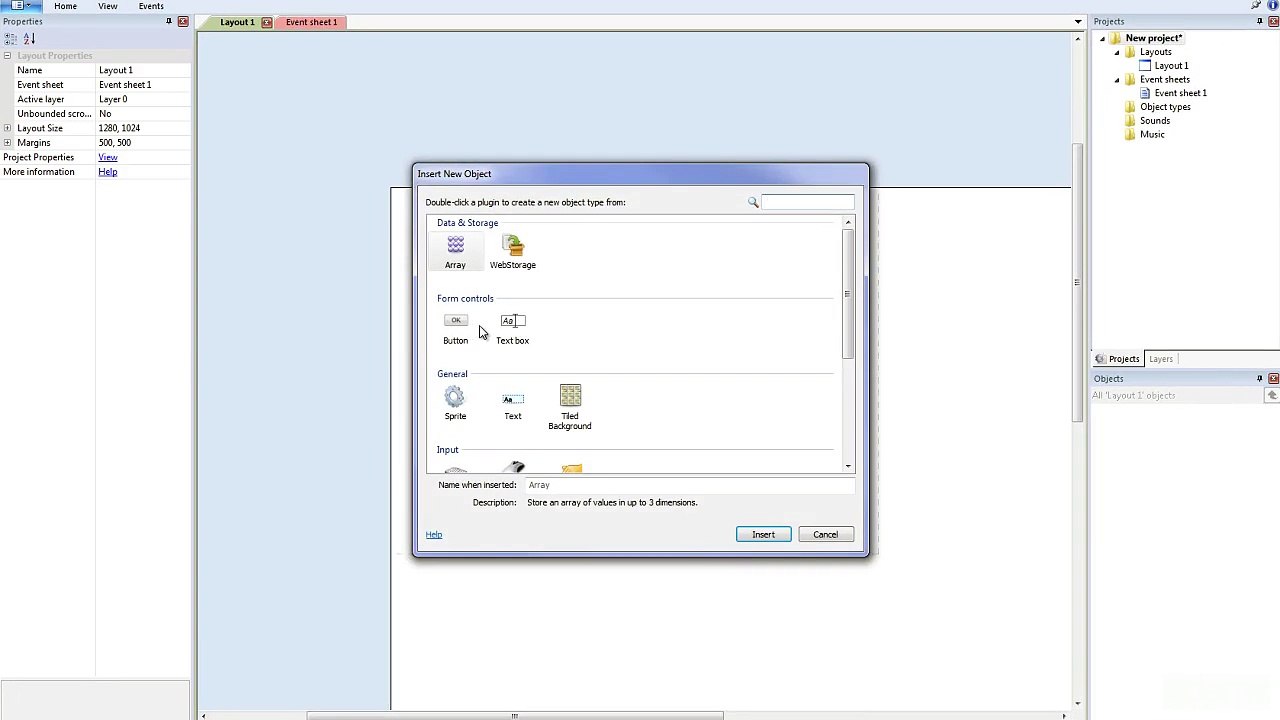Click the blue info icon at top right
This screenshot has height=720, width=1280.
click(x=1273, y=5)
